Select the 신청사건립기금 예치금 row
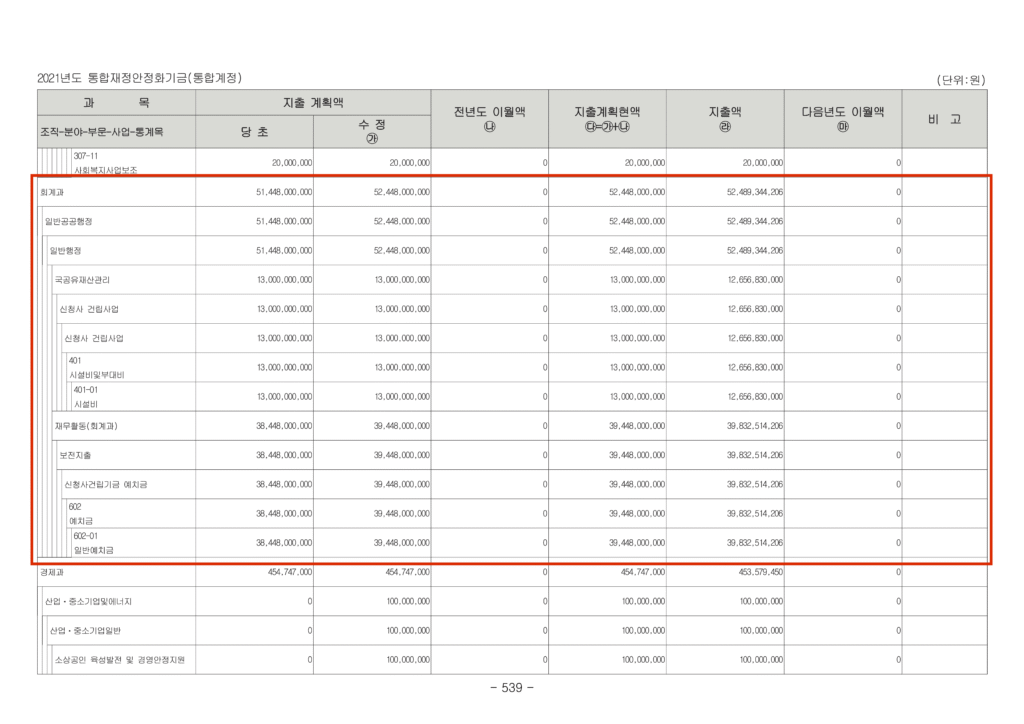The width and height of the screenshot is (1024, 724). (105, 485)
